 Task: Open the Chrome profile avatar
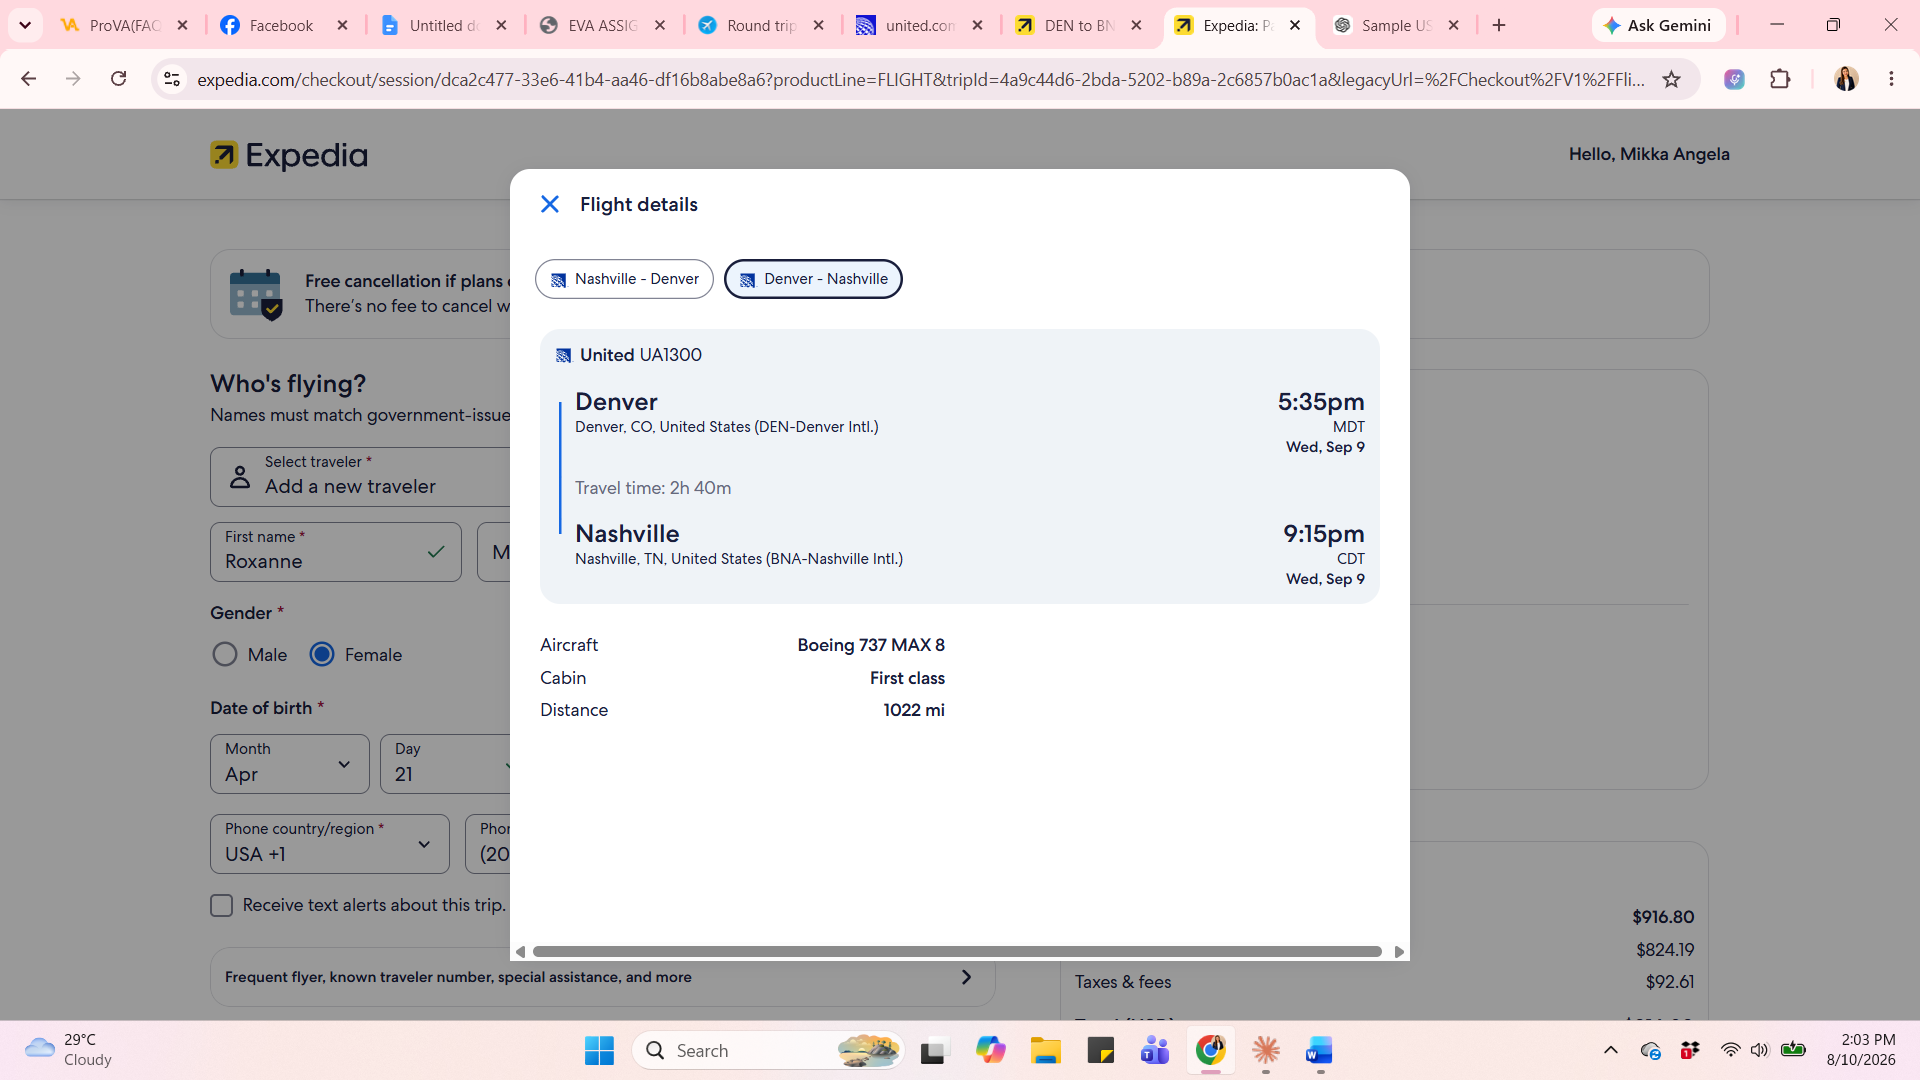point(1846,79)
